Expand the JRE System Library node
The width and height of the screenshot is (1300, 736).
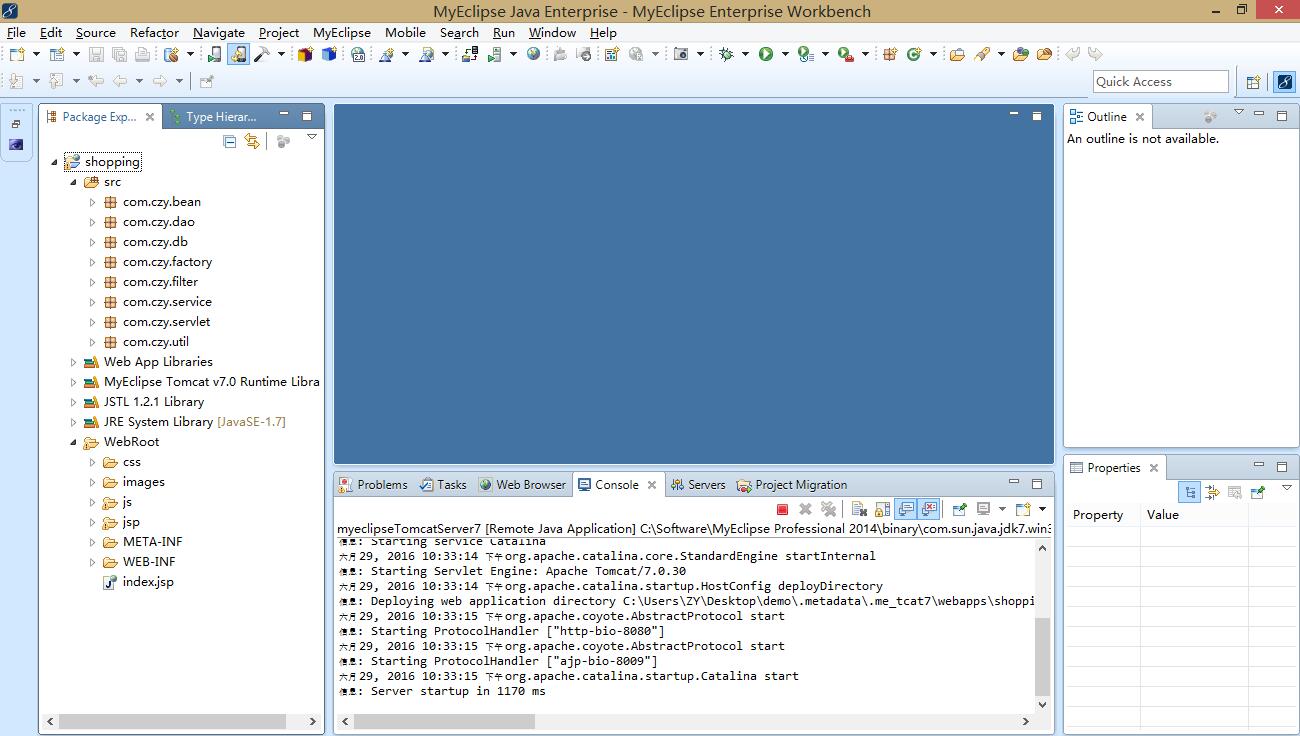click(x=73, y=422)
